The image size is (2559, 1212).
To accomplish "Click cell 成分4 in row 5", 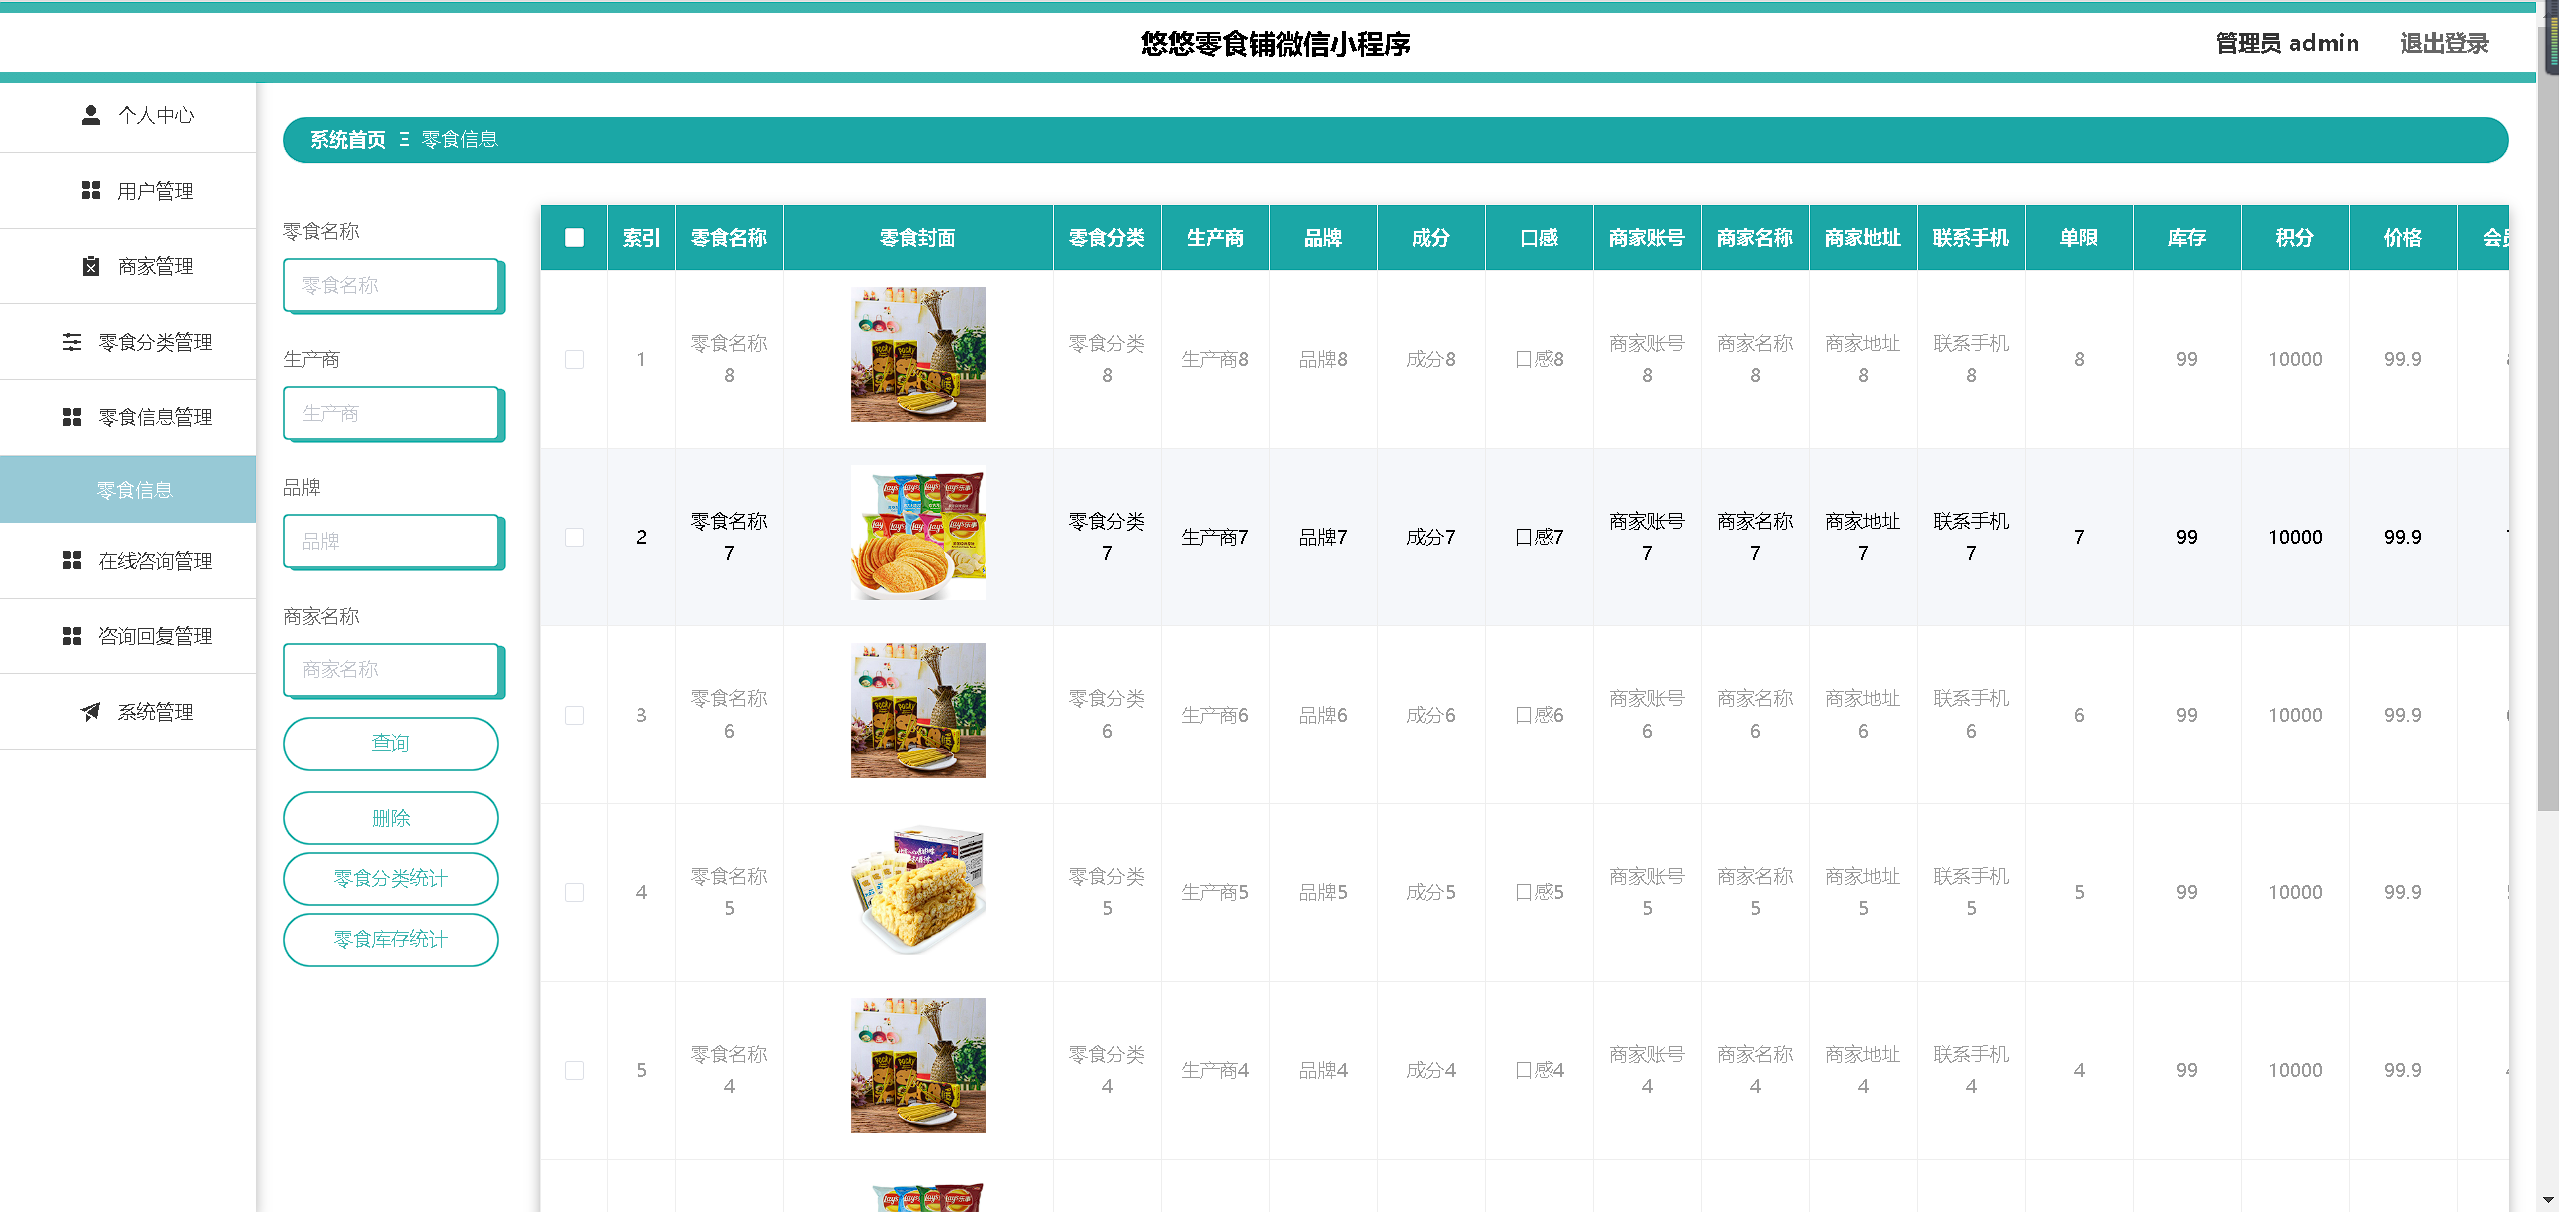I will coord(1431,1070).
